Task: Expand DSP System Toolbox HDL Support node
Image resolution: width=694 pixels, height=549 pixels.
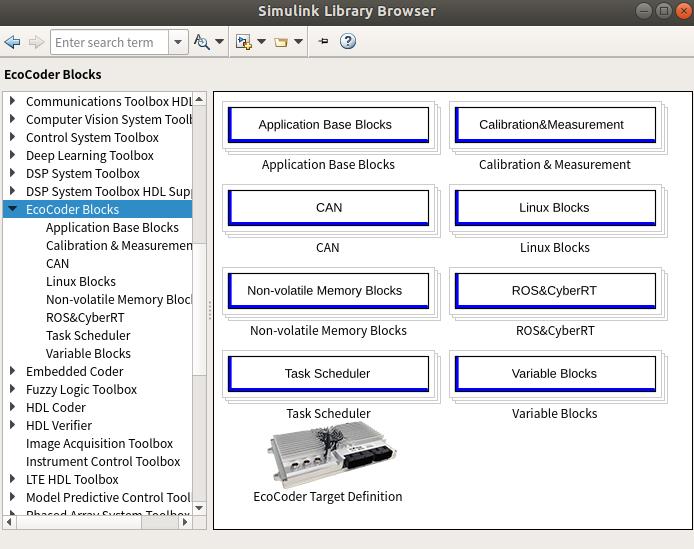Action: [x=12, y=191]
